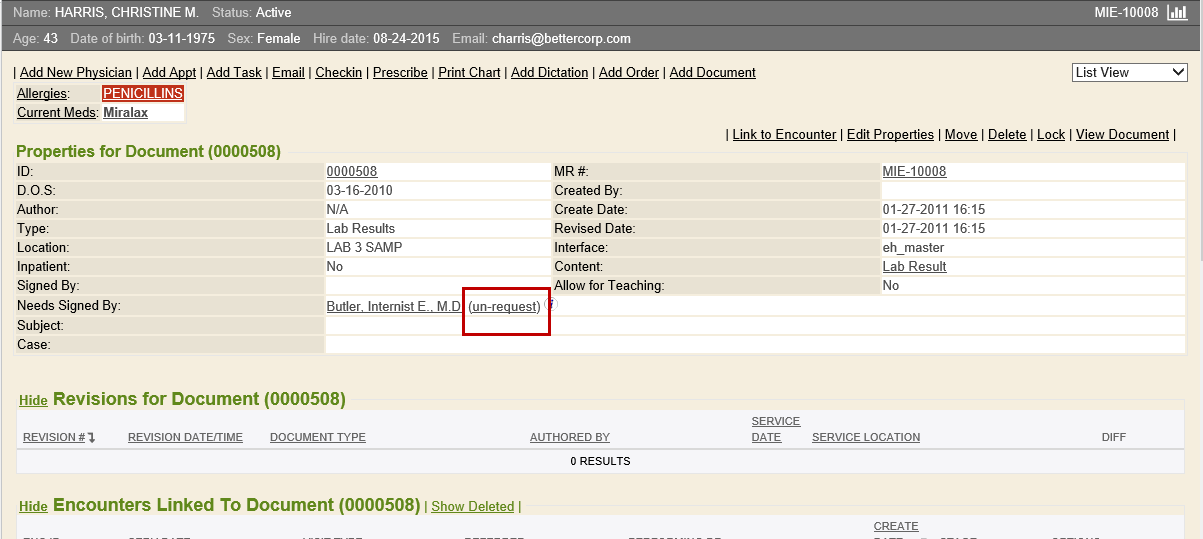
Task: Open the List View dropdown
Action: [1129, 73]
